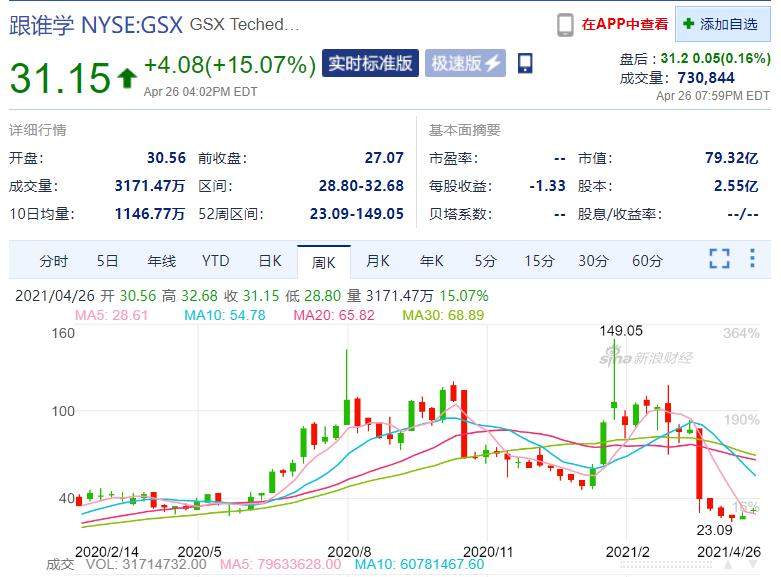The width and height of the screenshot is (781, 577).
Task: Click the 成交量 value 3171.47万
Action: 150,186
